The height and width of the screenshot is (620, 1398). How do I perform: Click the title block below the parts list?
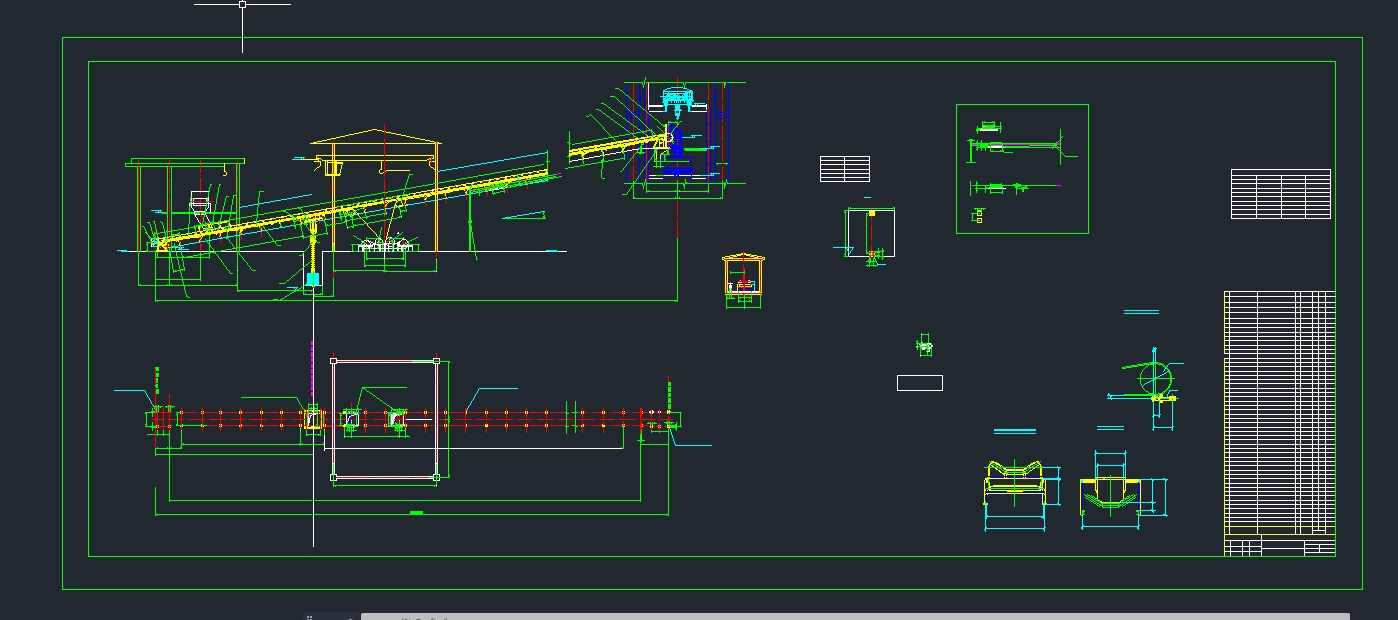tap(1279, 546)
